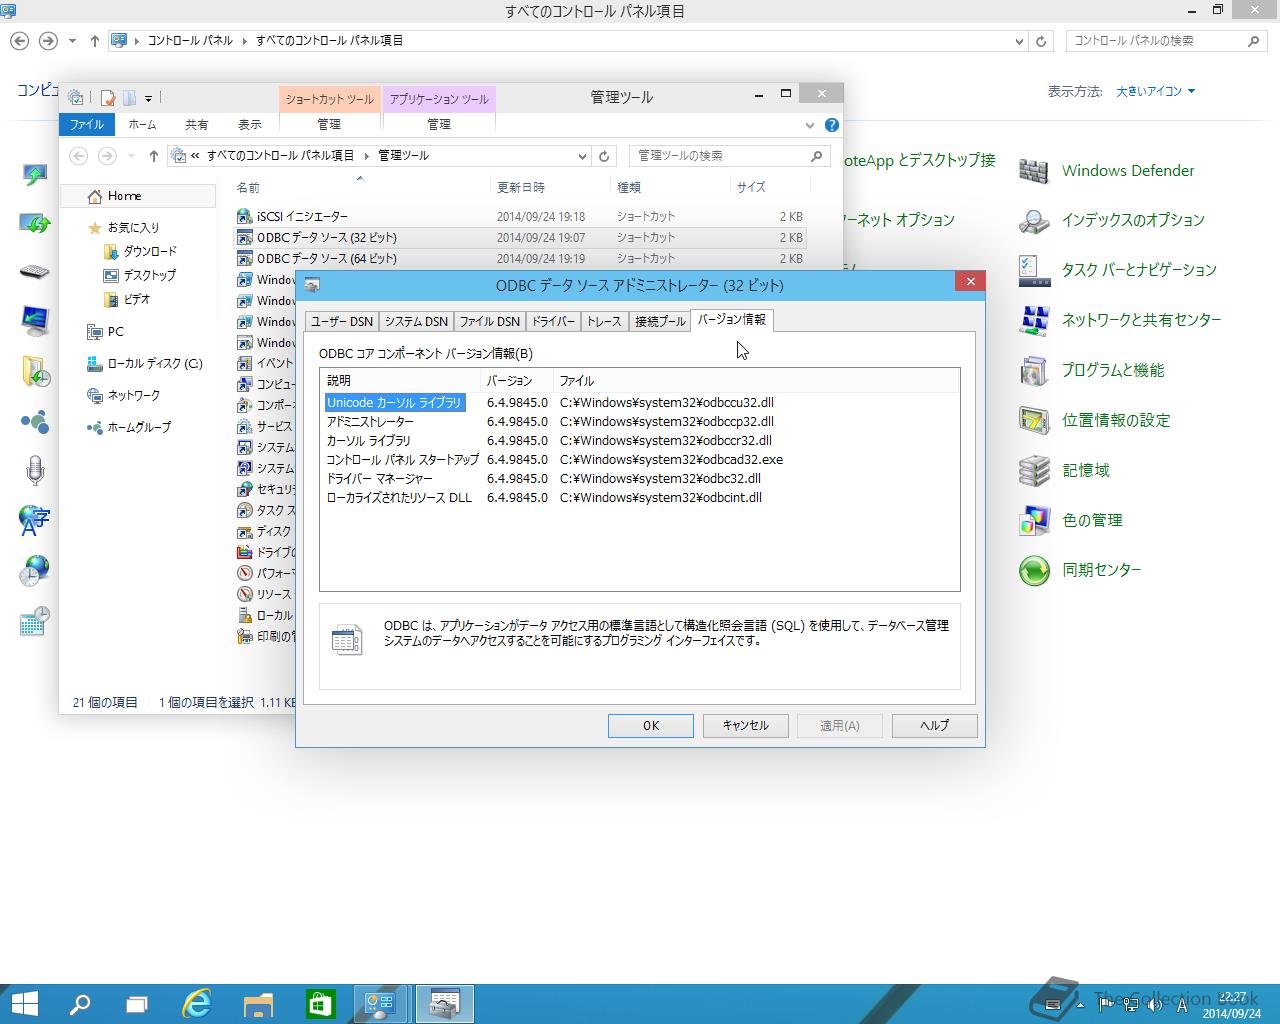
Task: Click Control Panel search box
Action: coord(1166,41)
